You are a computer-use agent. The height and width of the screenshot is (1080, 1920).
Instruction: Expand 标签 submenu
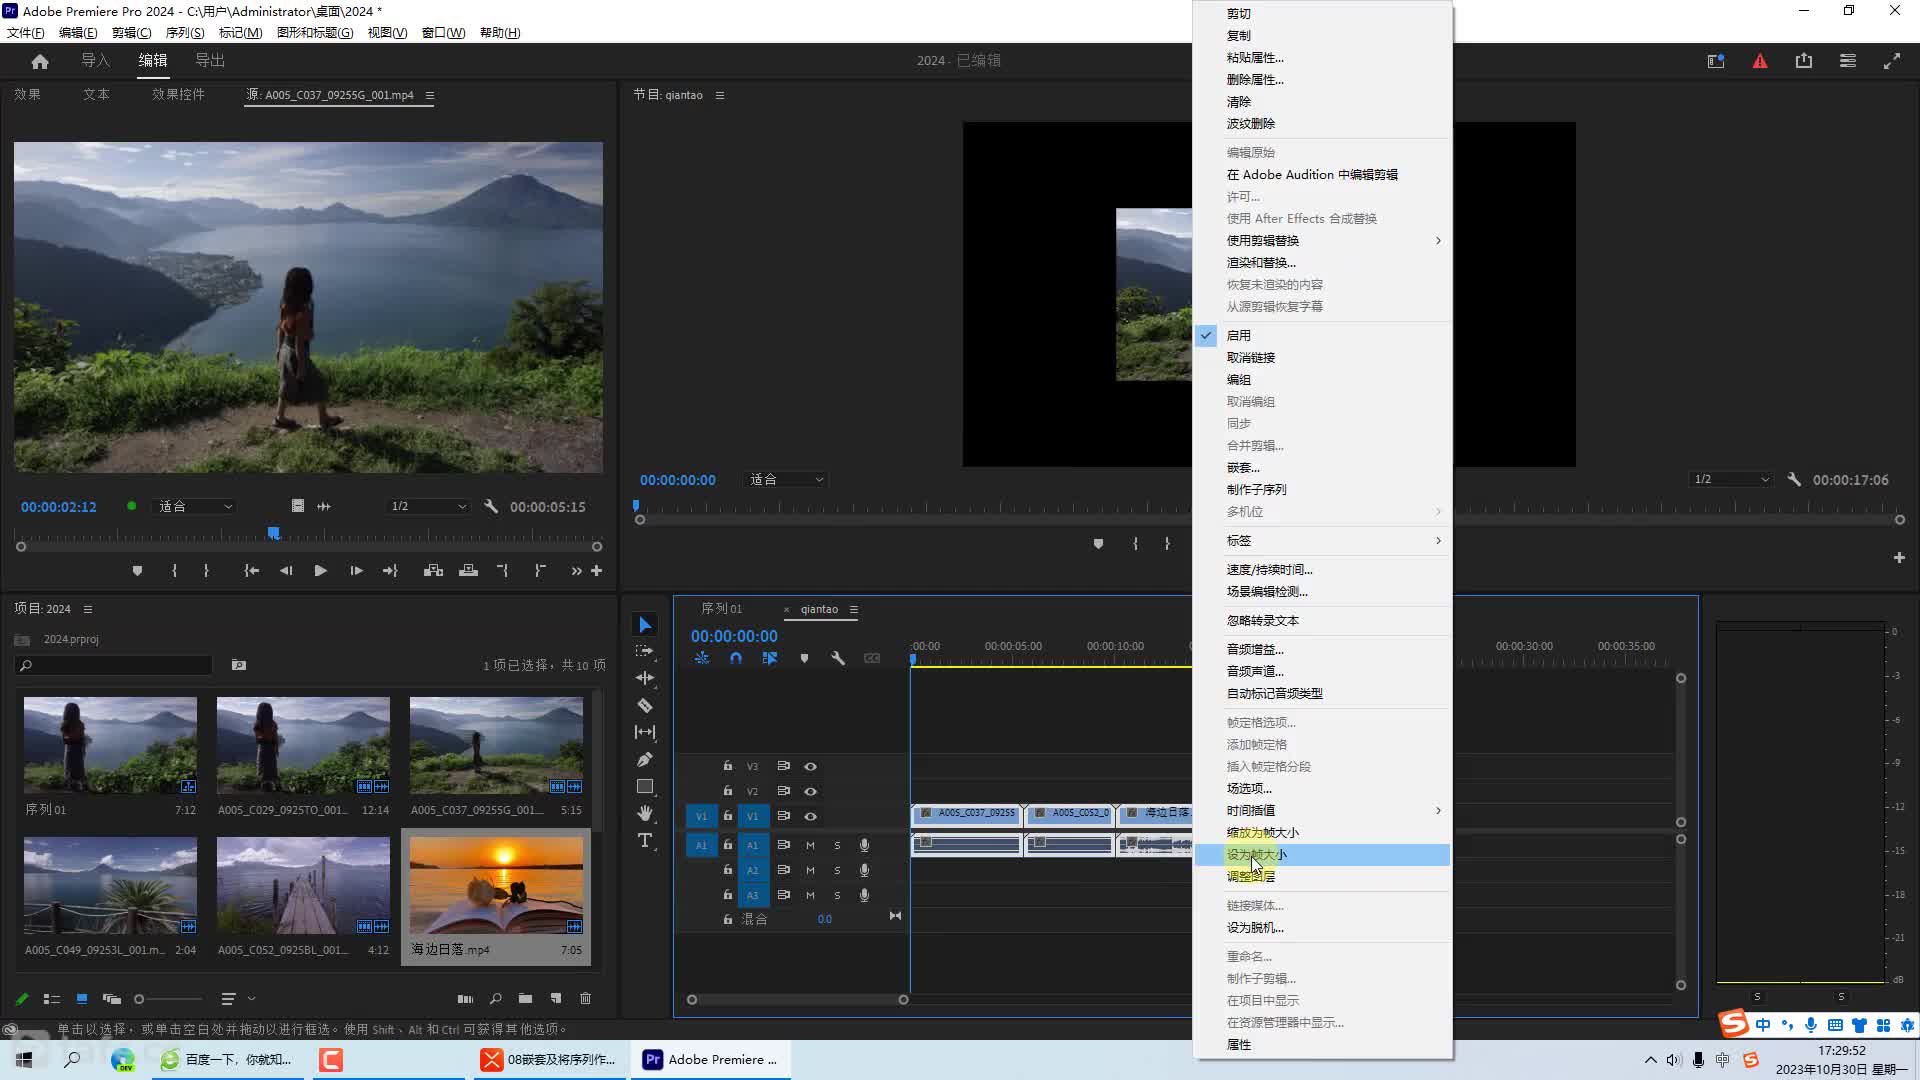[x=1322, y=540]
